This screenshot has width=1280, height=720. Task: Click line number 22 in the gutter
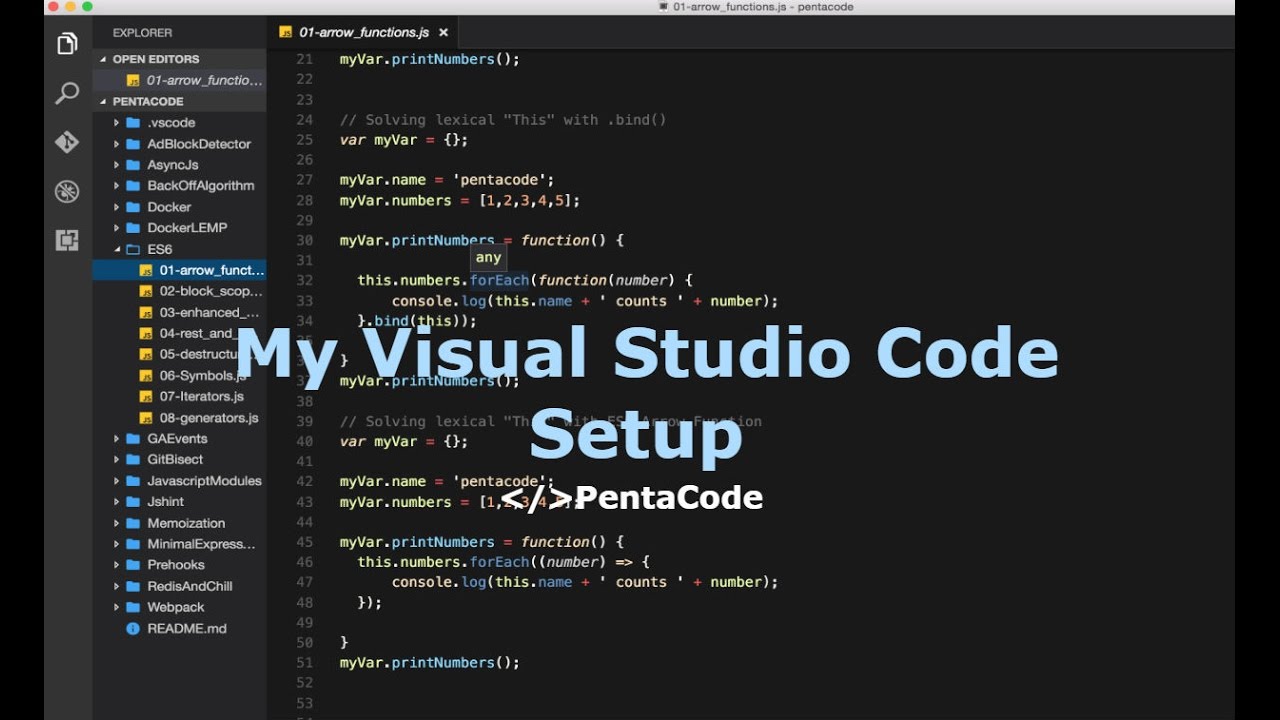tap(305, 79)
